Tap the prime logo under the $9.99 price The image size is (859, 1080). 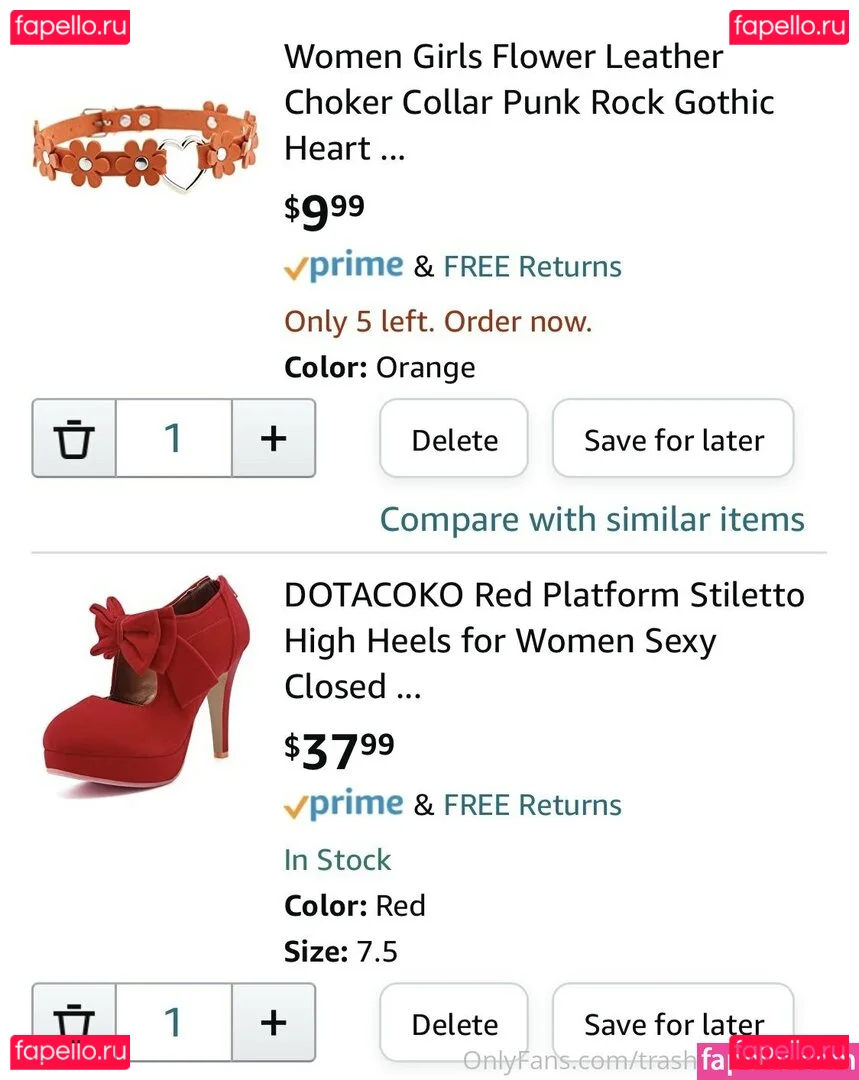(343, 266)
